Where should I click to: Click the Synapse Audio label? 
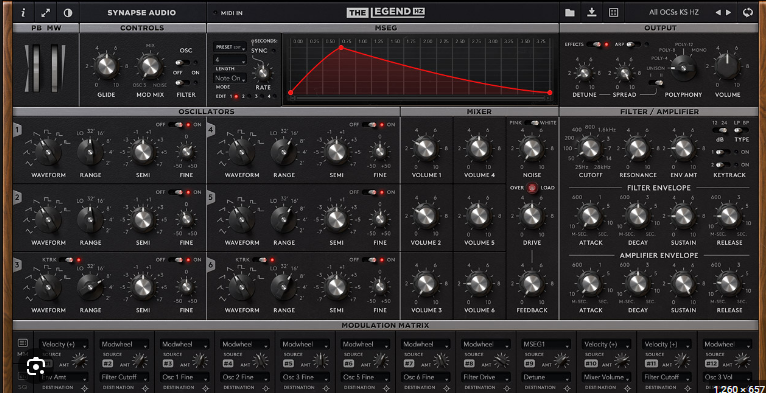coord(142,13)
